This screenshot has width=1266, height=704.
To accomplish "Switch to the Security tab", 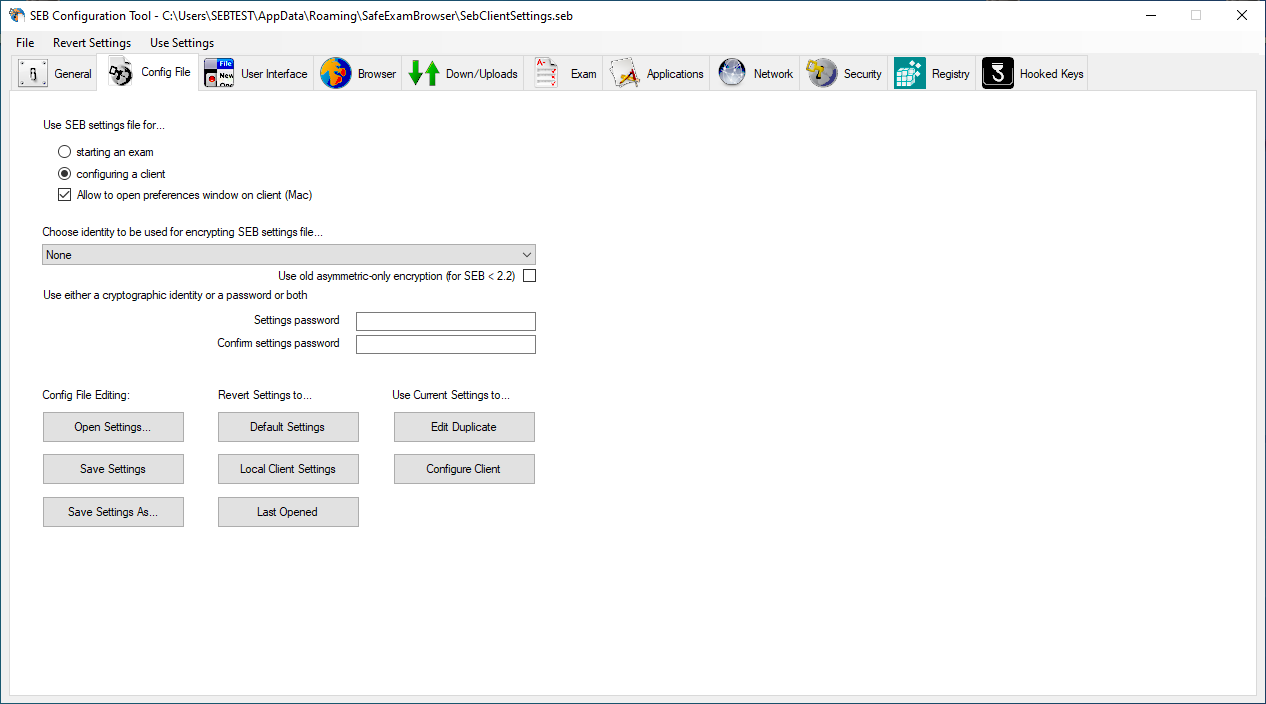I will pyautogui.click(x=844, y=74).
